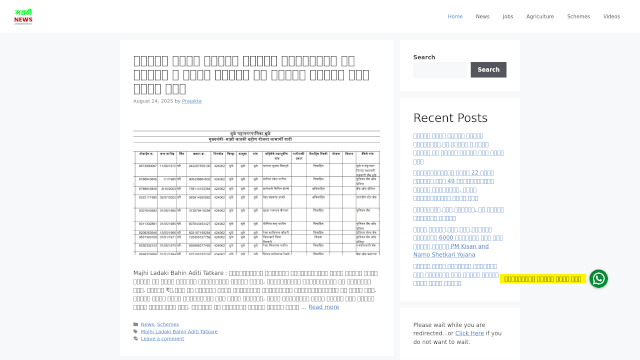Open the main article headline
The width and height of the screenshot is (640, 360).
coord(251,75)
